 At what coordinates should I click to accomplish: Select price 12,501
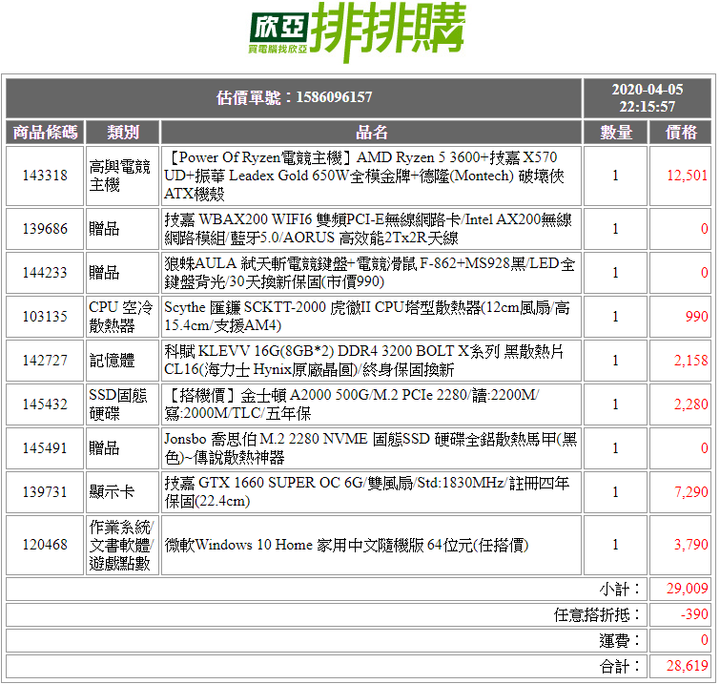[x=687, y=175]
